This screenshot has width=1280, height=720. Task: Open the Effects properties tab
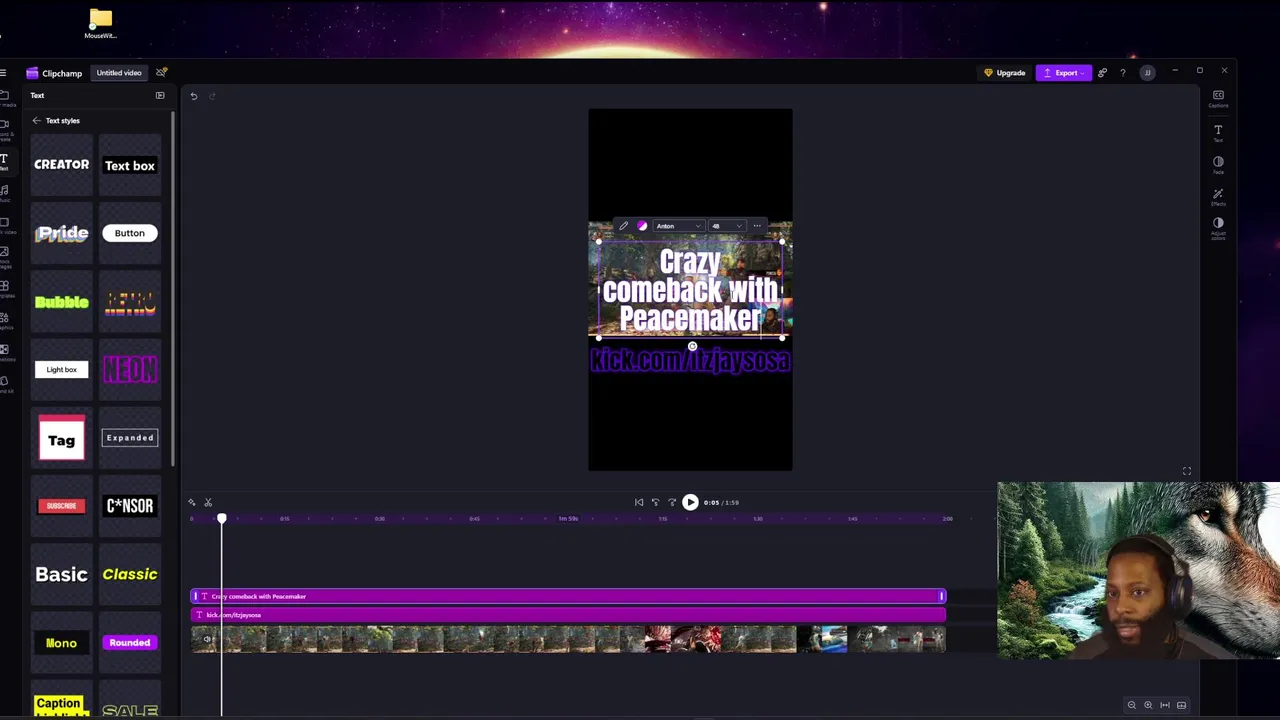coord(1218,196)
